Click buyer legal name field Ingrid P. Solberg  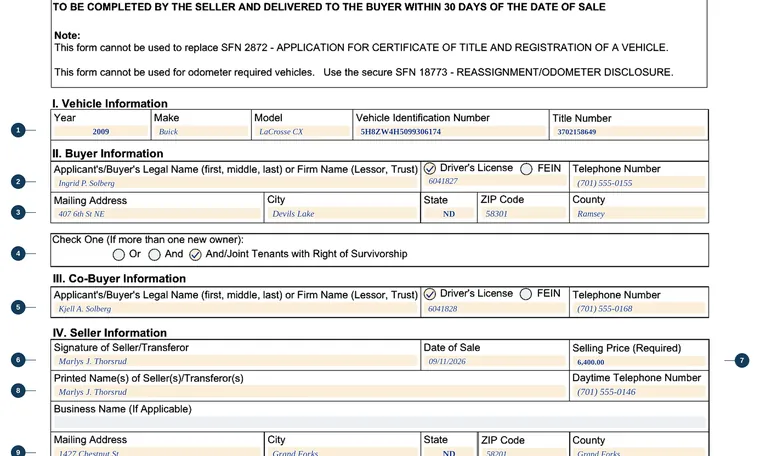tap(235, 183)
